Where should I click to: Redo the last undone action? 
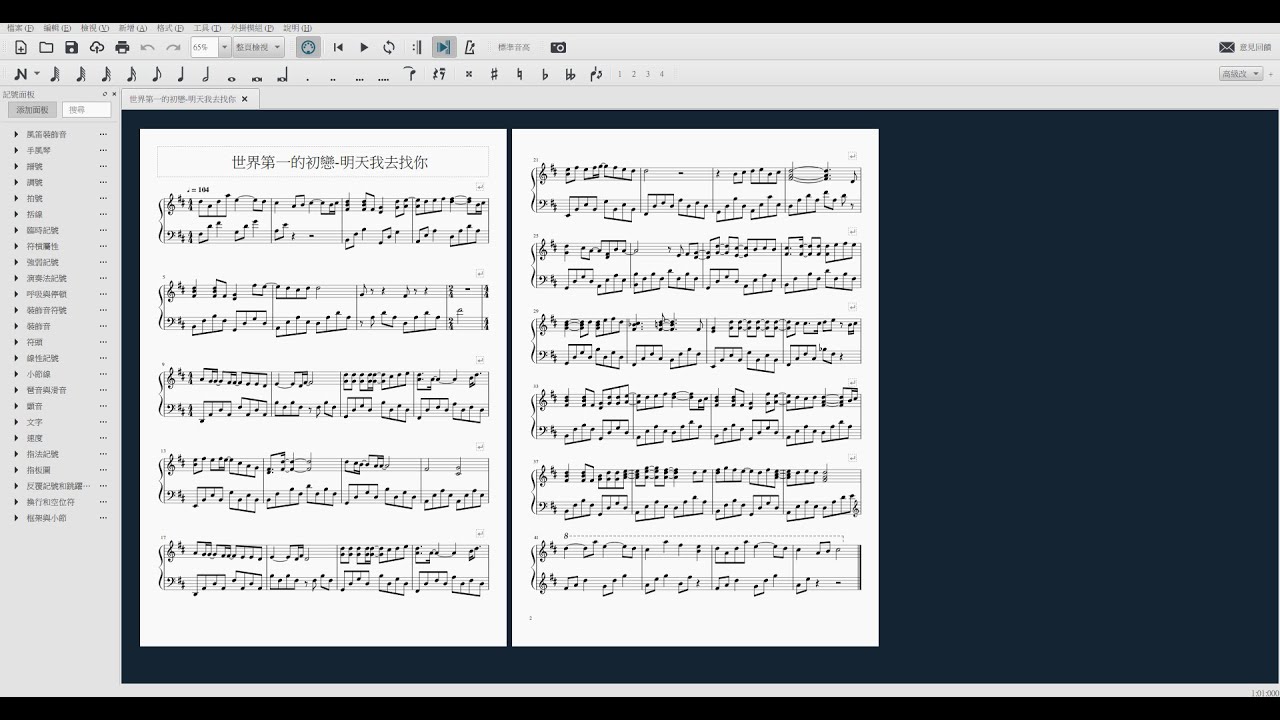[x=173, y=47]
